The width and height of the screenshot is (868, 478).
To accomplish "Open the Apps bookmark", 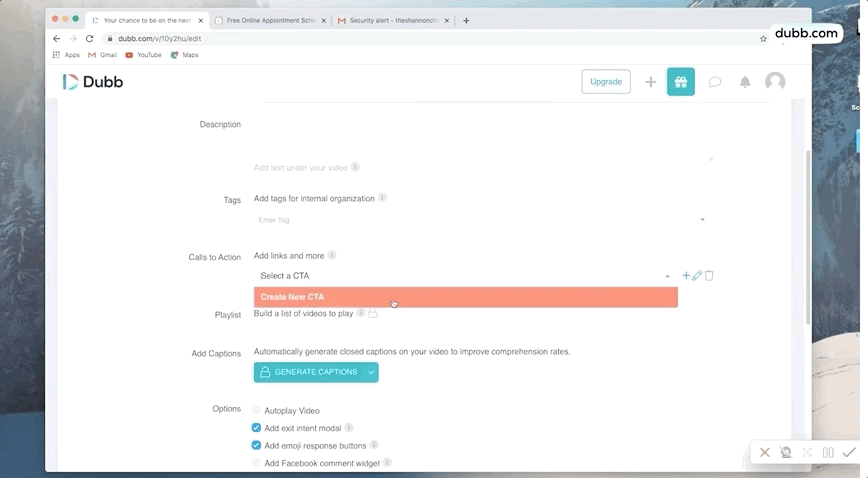I will (x=66, y=55).
